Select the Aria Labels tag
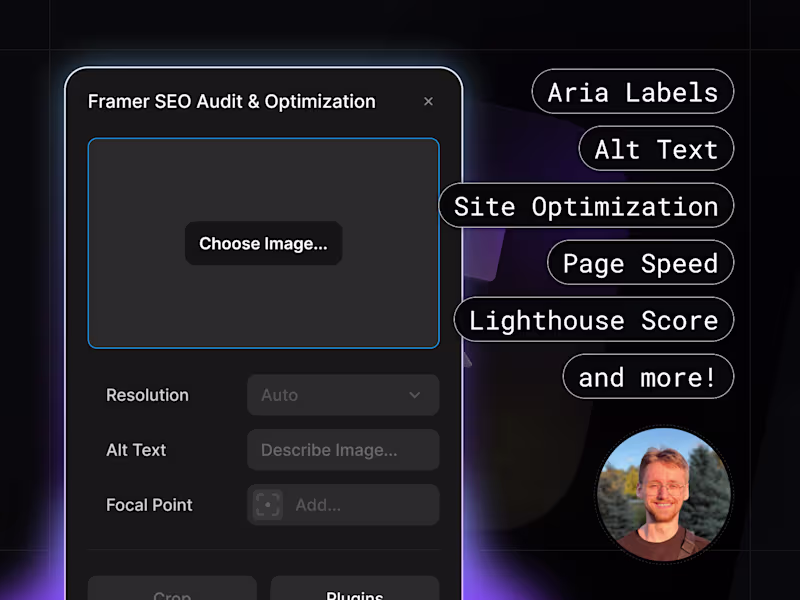Screen dimensions: 800x600 (x=633, y=91)
